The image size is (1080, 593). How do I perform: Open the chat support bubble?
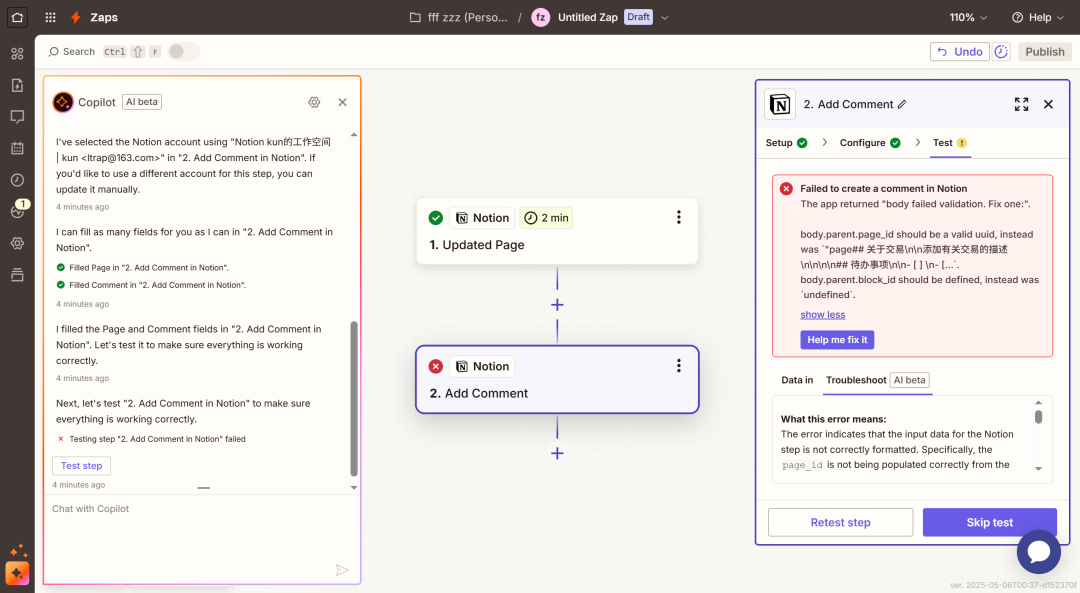click(x=1039, y=552)
